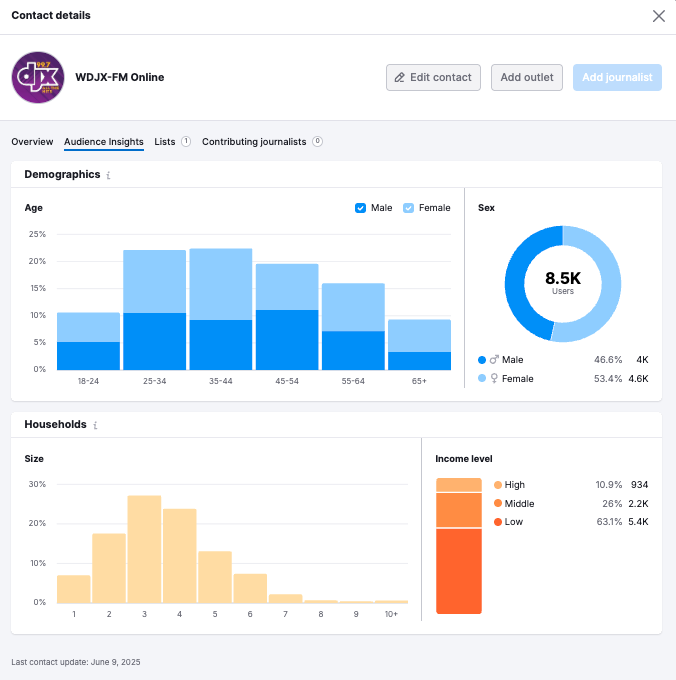676x680 pixels.
Task: Click the Demographics info icon
Action: tap(109, 175)
